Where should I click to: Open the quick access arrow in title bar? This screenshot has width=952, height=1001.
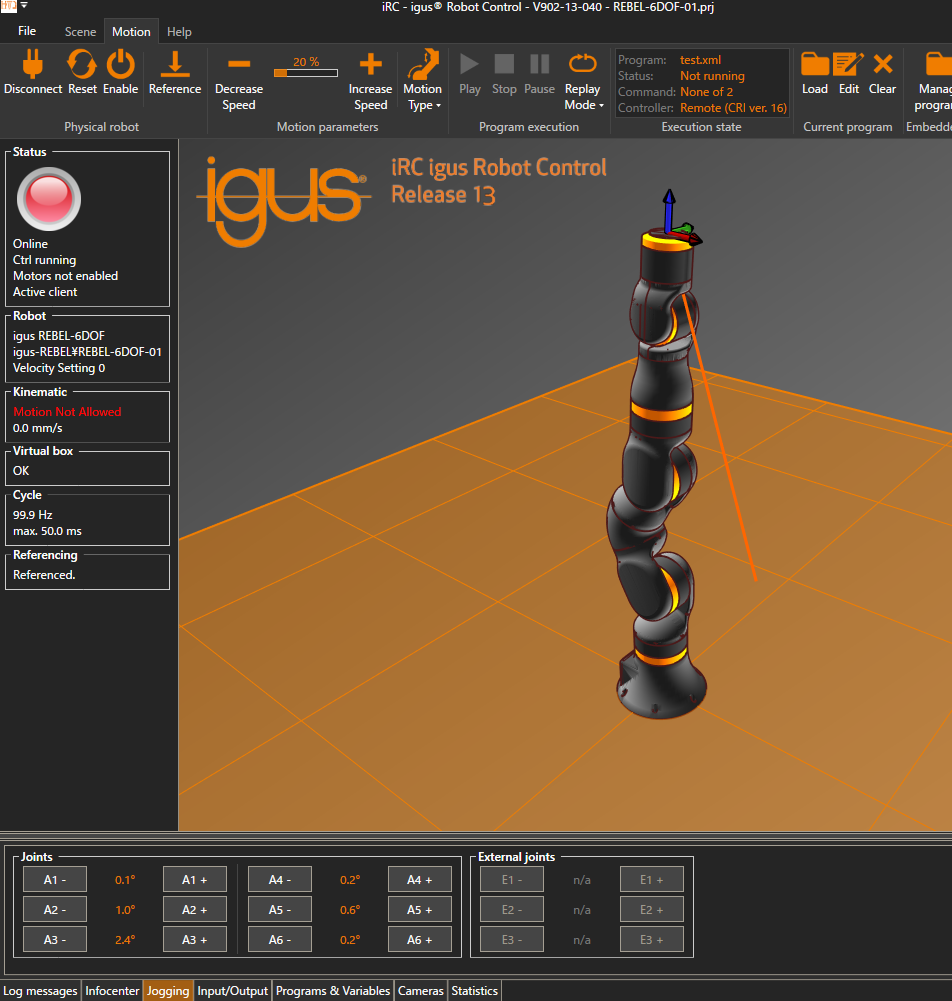pos(24,7)
